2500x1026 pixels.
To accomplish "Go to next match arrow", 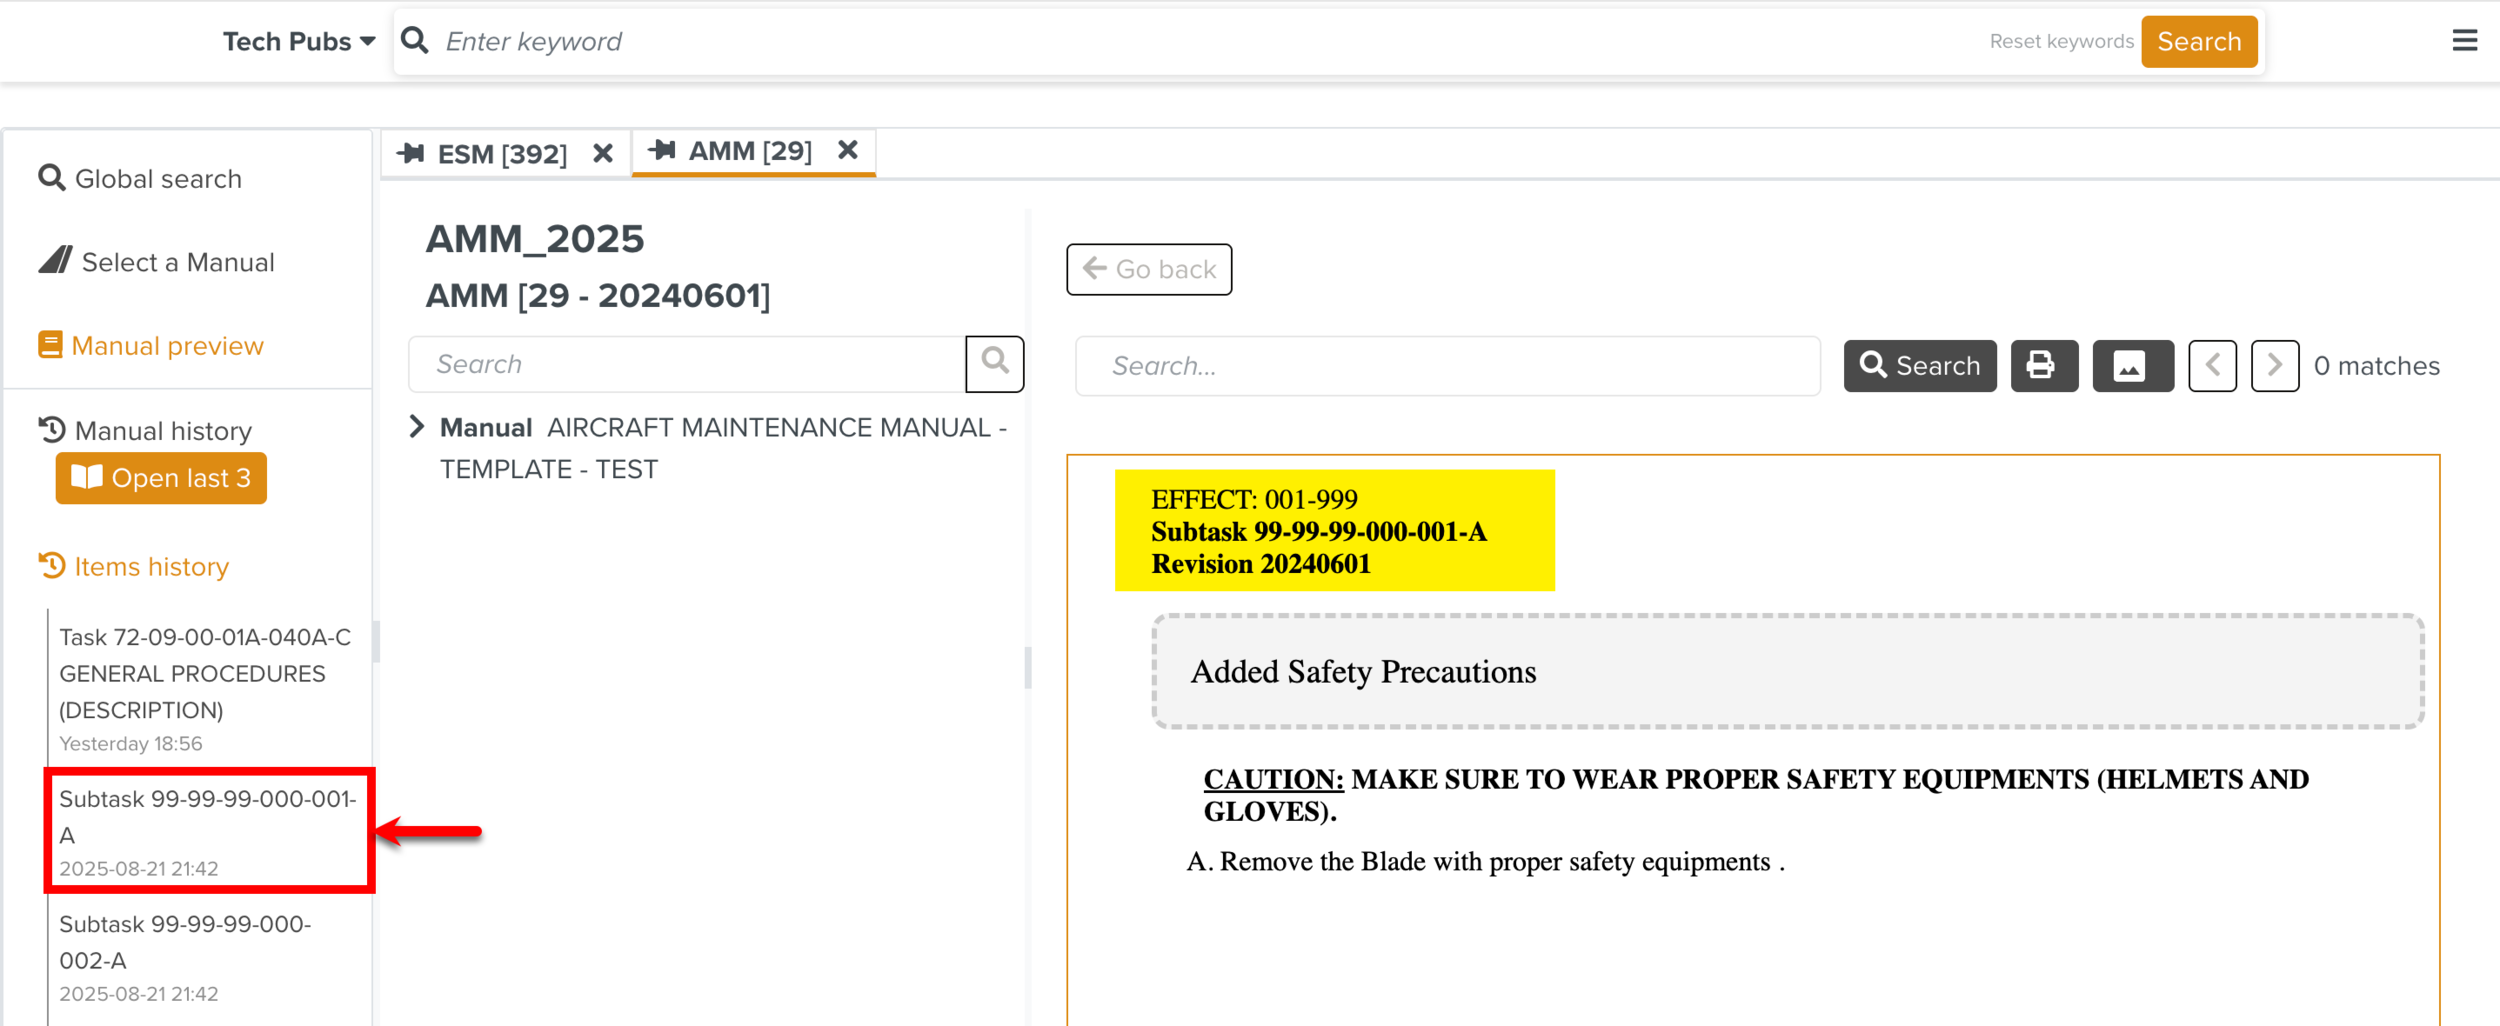I will (x=2275, y=366).
